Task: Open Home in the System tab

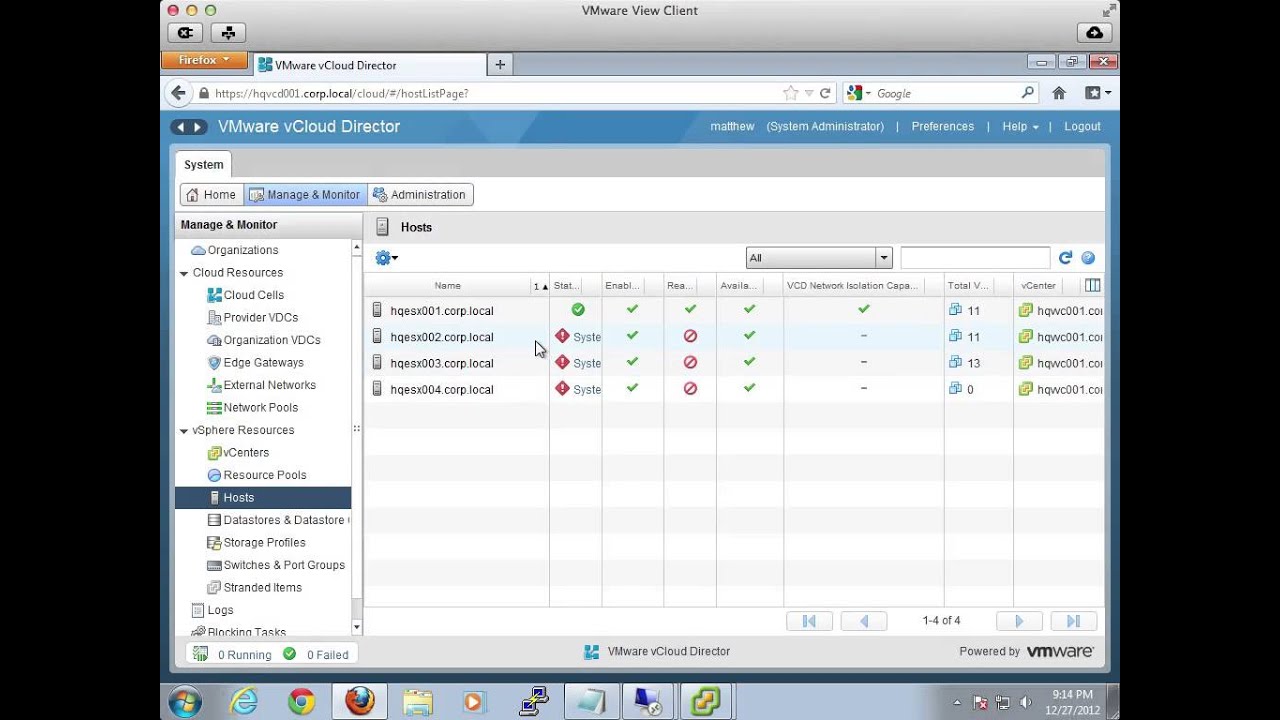Action: click(x=211, y=195)
